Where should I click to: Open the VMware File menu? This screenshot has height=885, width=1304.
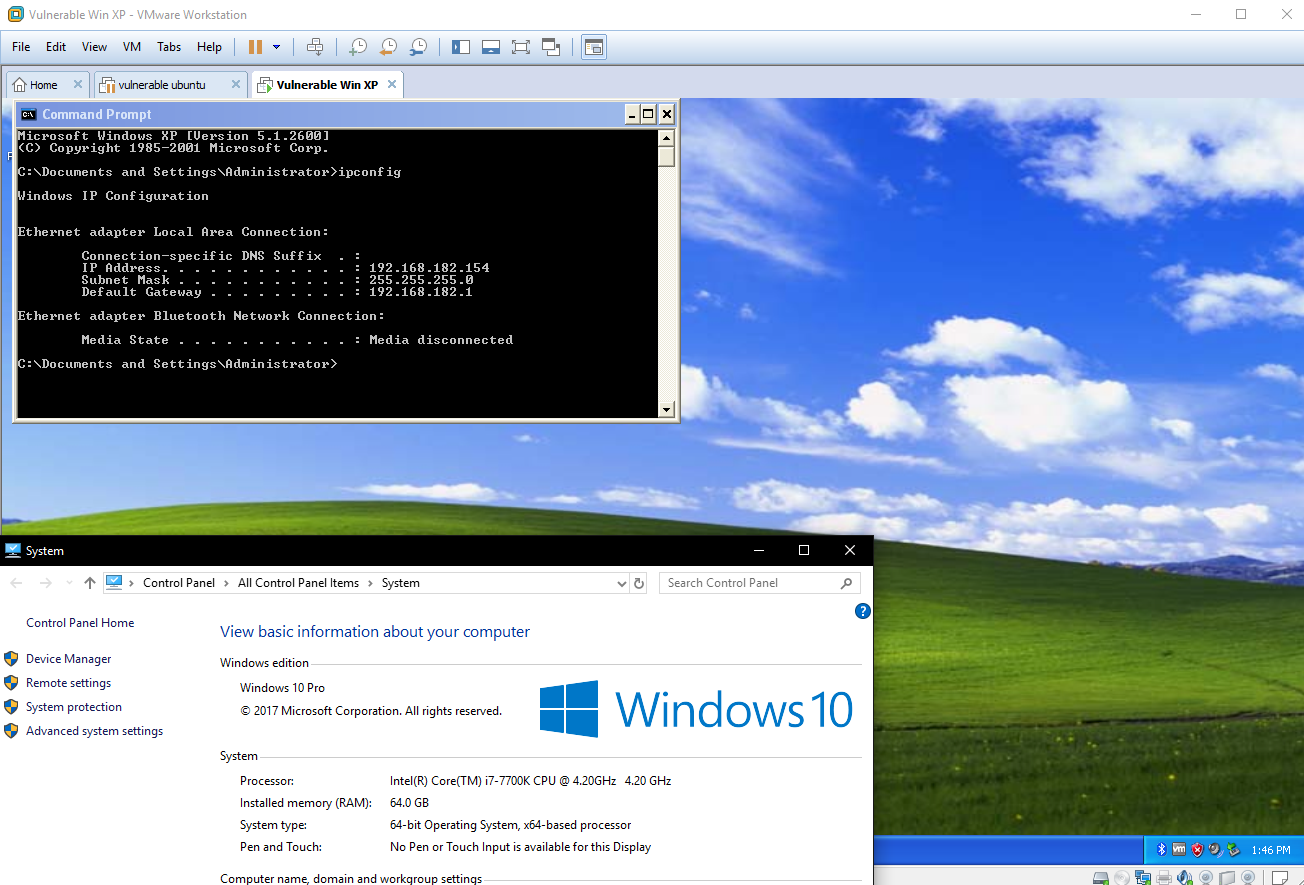[21, 47]
